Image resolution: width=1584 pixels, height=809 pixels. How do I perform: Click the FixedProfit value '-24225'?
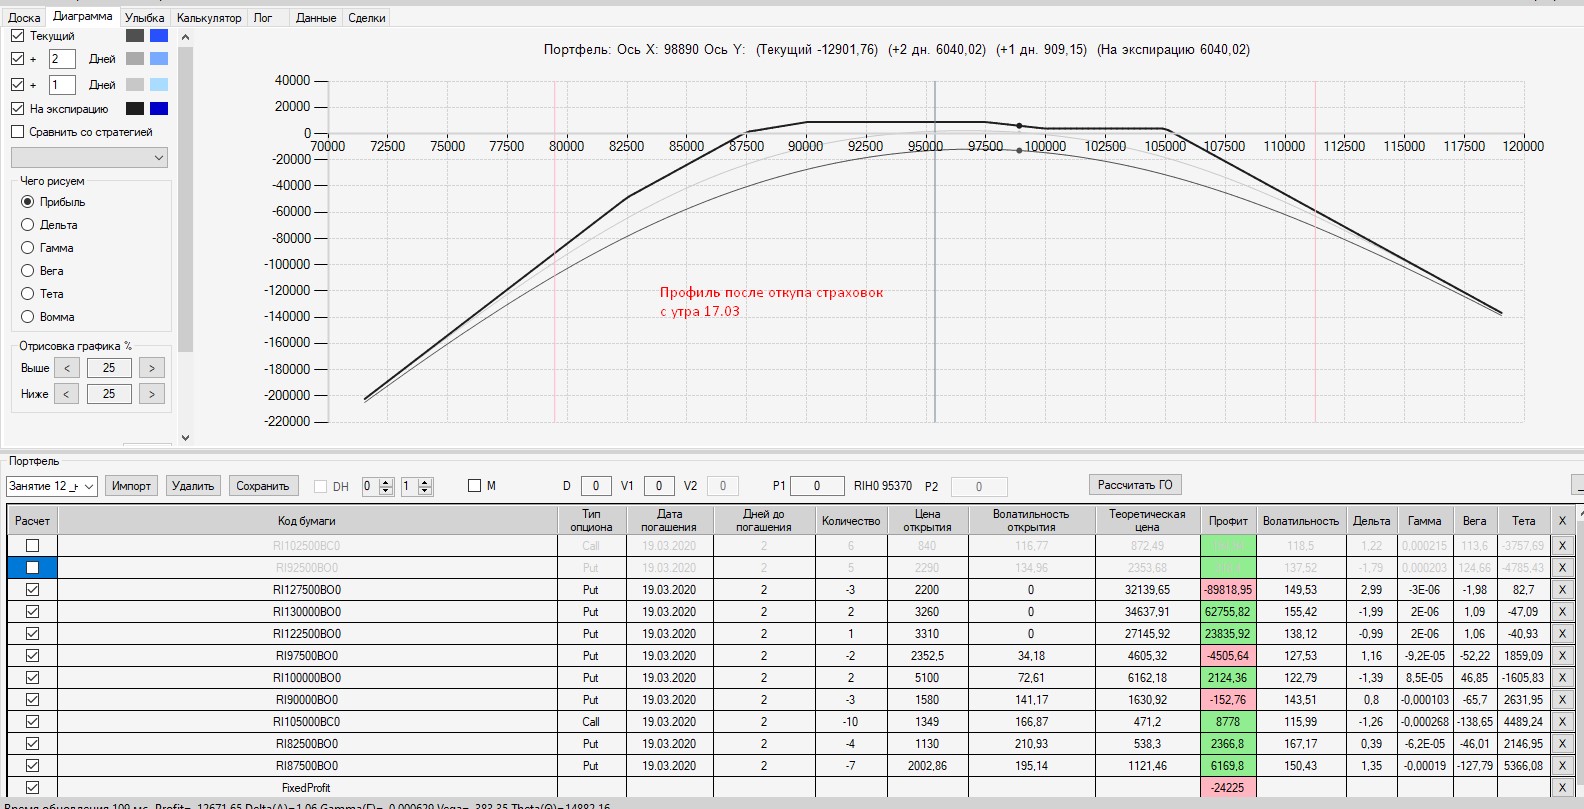1228,788
